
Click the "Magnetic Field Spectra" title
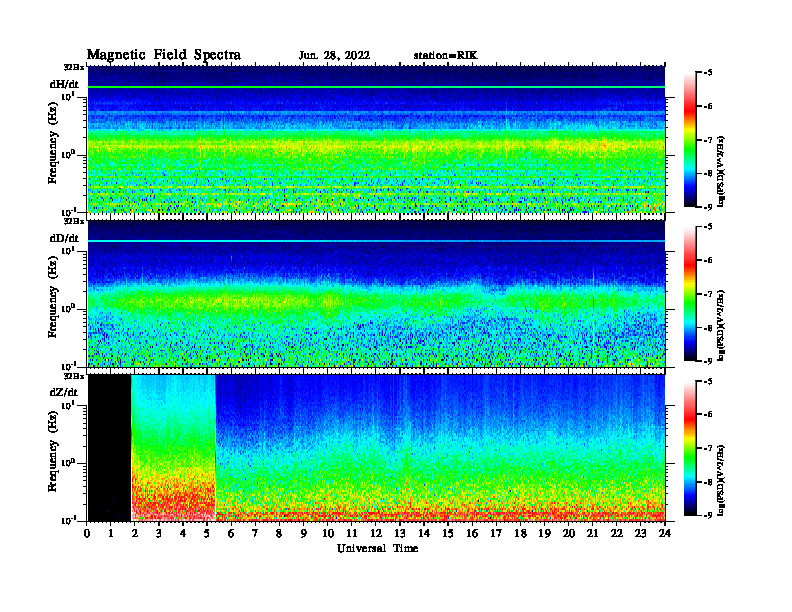(164, 55)
